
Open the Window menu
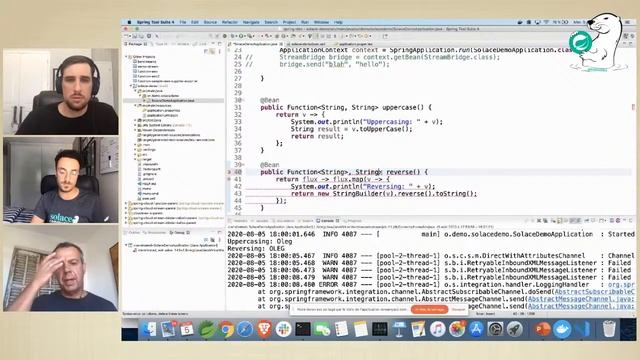click(x=321, y=22)
